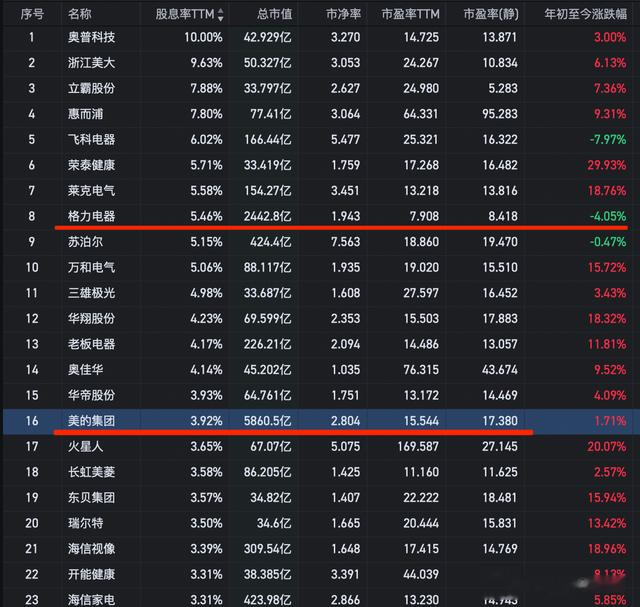Click market cap 5860.5亿 of 美的集团
The image size is (640, 607).
click(x=268, y=421)
